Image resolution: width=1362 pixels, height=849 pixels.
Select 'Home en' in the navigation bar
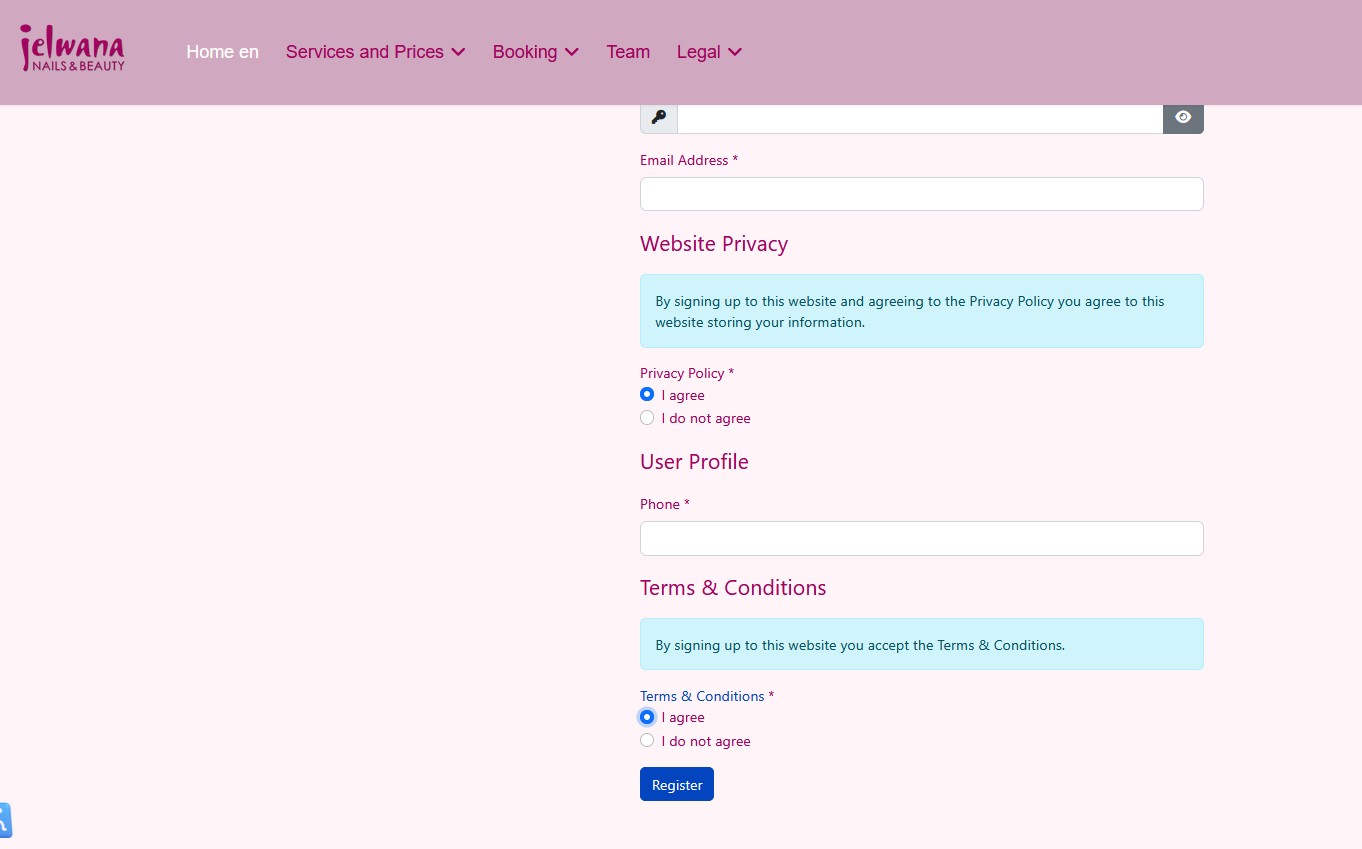(x=222, y=52)
